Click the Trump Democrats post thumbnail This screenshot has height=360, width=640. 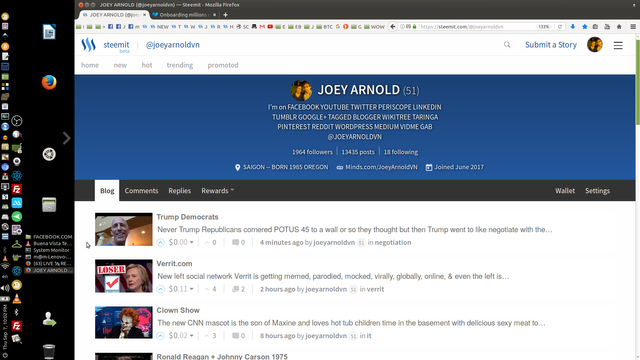click(124, 229)
